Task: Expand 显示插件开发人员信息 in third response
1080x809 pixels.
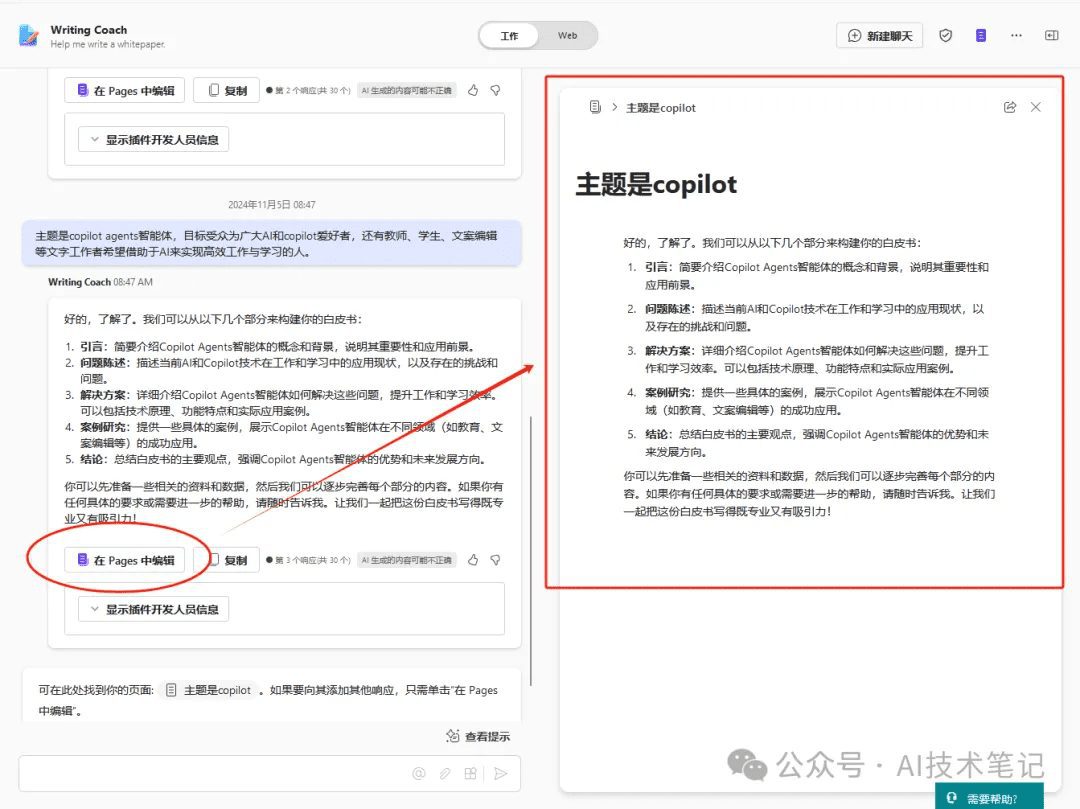Action: tap(153, 609)
